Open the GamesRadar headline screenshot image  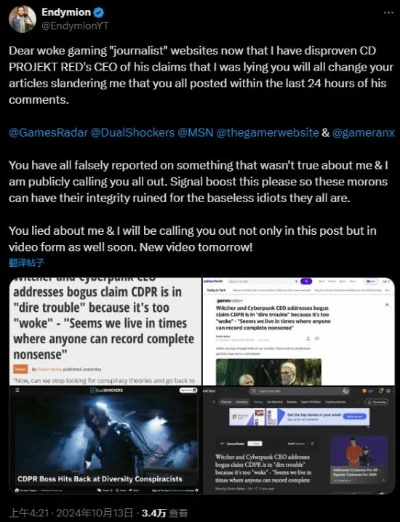(x=105, y=331)
